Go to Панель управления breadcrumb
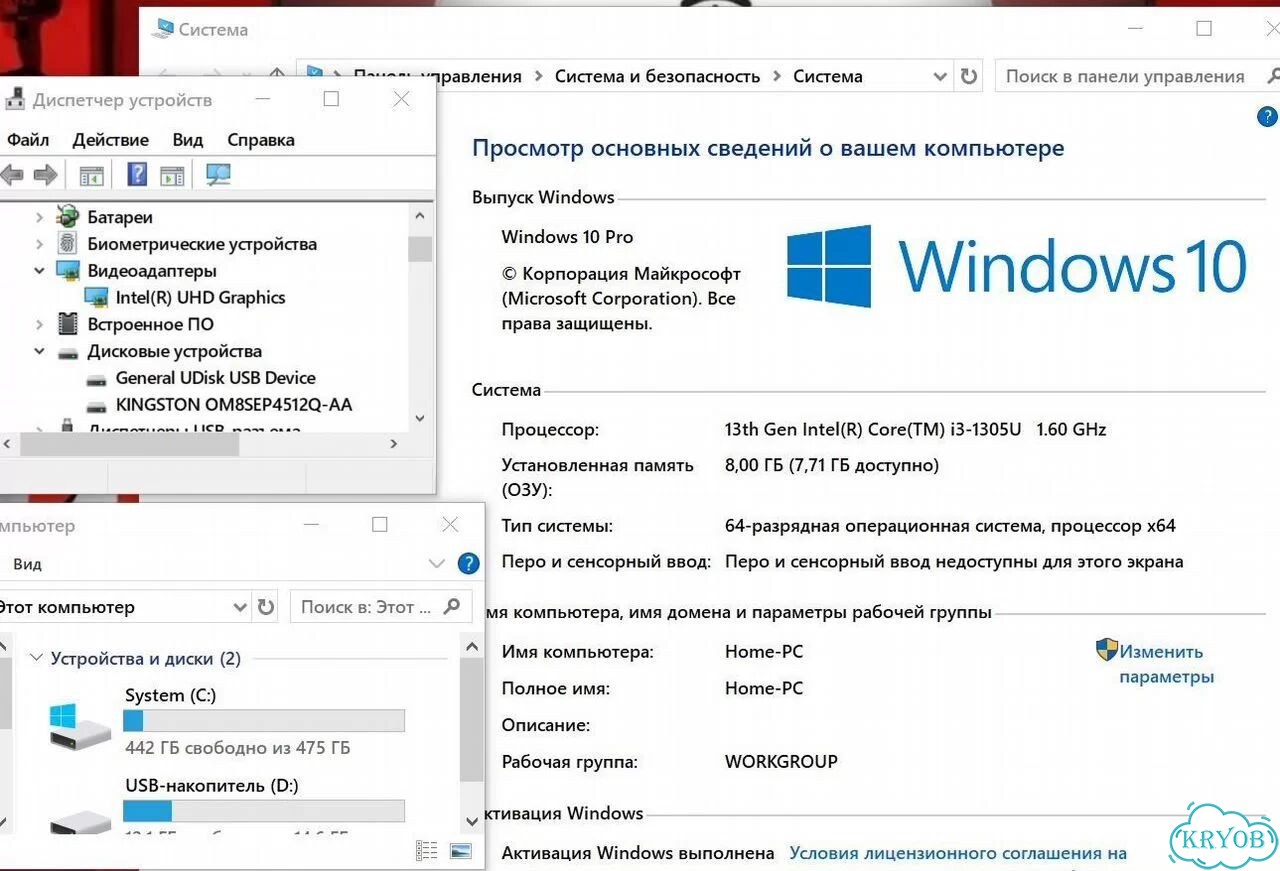The image size is (1280, 871). [437, 76]
